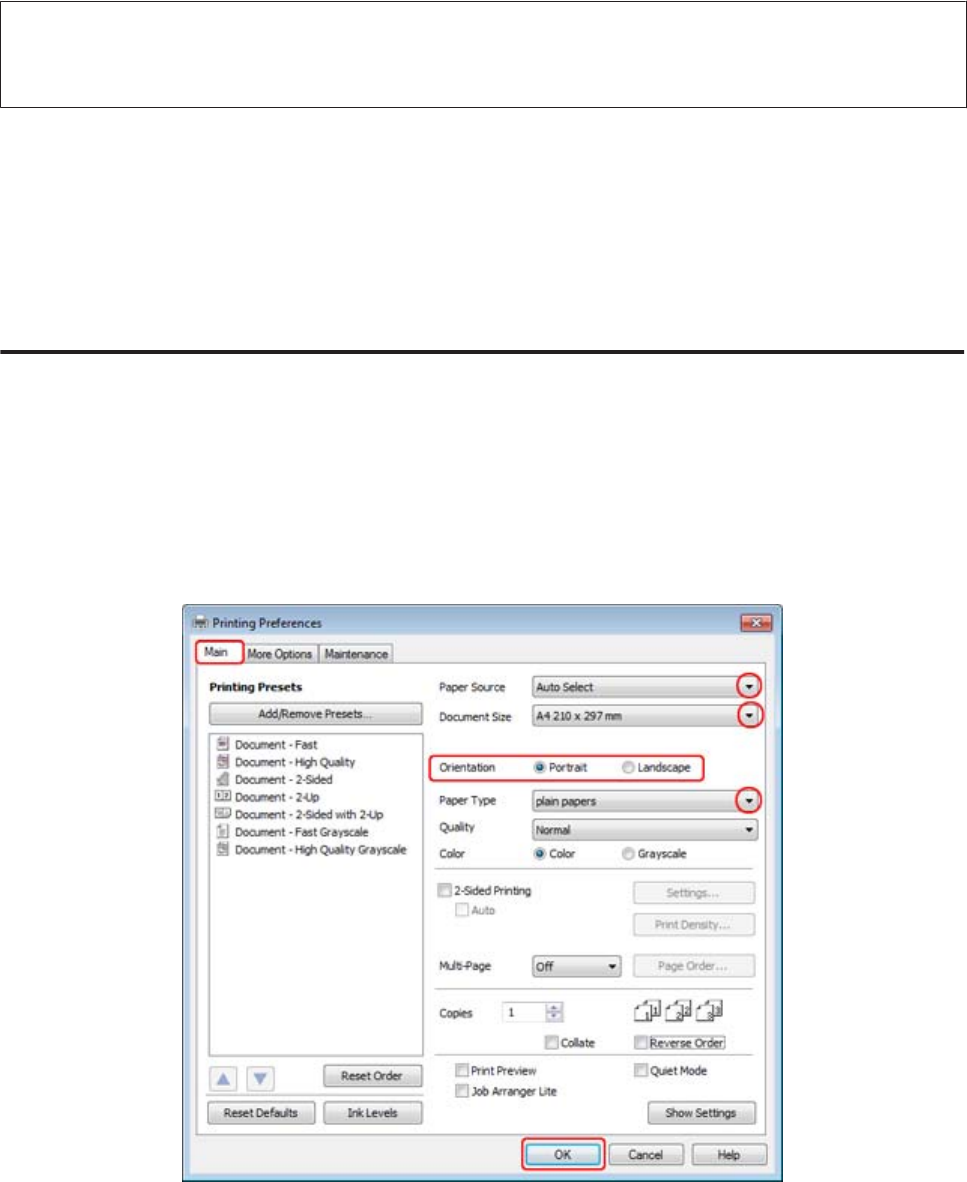Screen dimensions: 967x1182
Task: Click the Add/Remove Presets button
Action: click(x=315, y=714)
